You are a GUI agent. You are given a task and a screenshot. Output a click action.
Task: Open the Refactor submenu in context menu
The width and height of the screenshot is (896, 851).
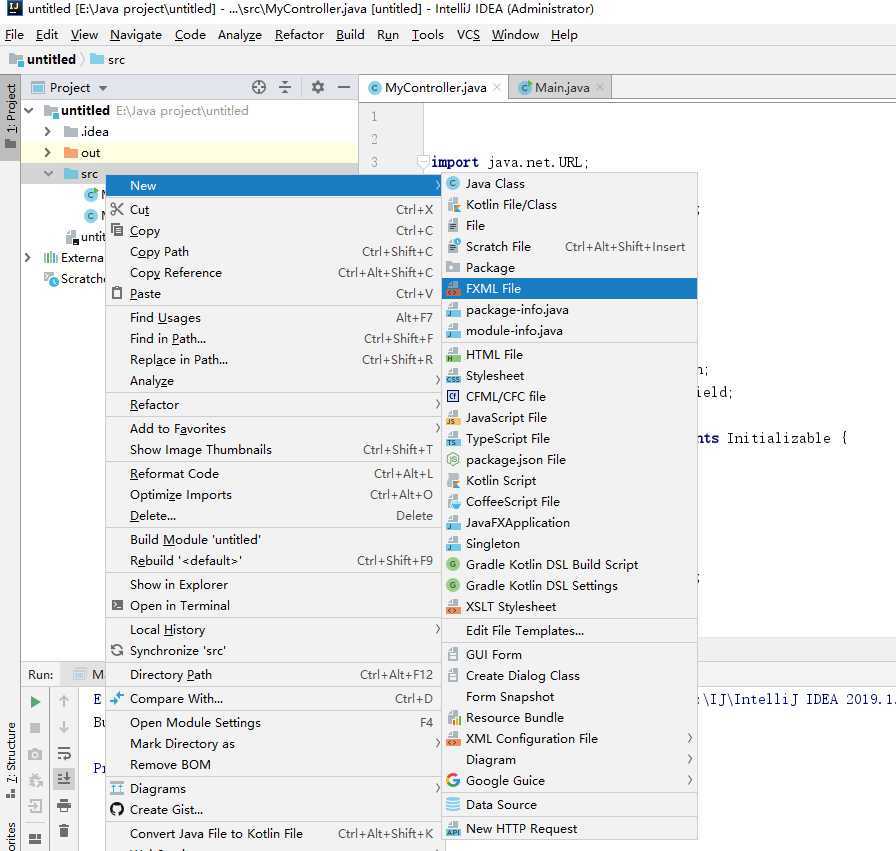tap(274, 405)
